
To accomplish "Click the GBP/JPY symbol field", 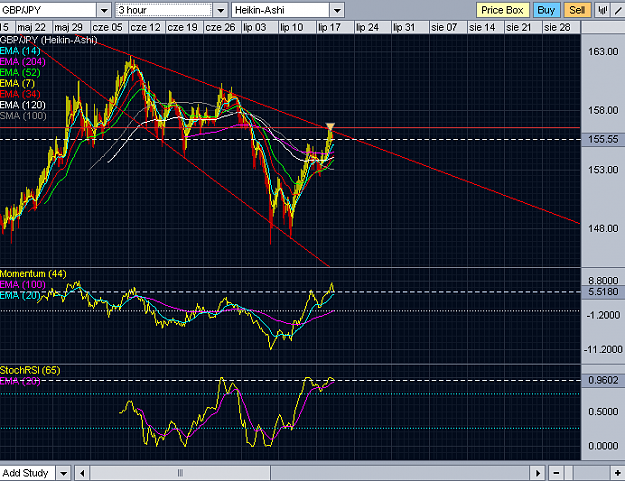I will 48,10.
